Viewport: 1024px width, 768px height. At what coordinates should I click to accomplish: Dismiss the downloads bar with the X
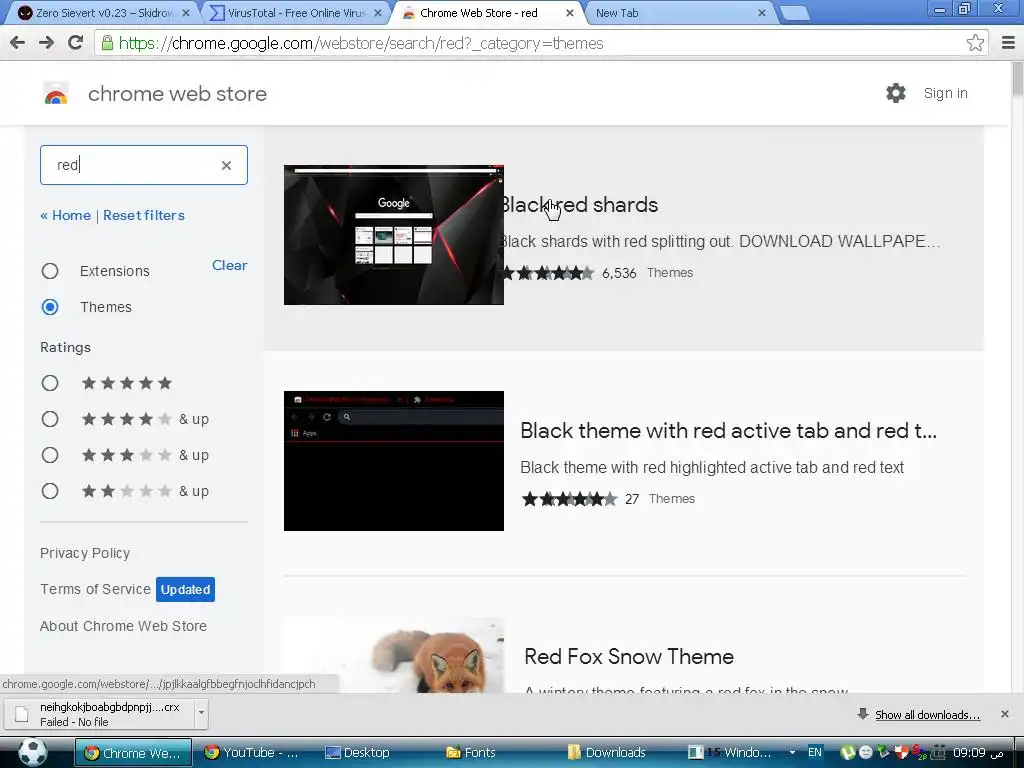[x=1004, y=714]
